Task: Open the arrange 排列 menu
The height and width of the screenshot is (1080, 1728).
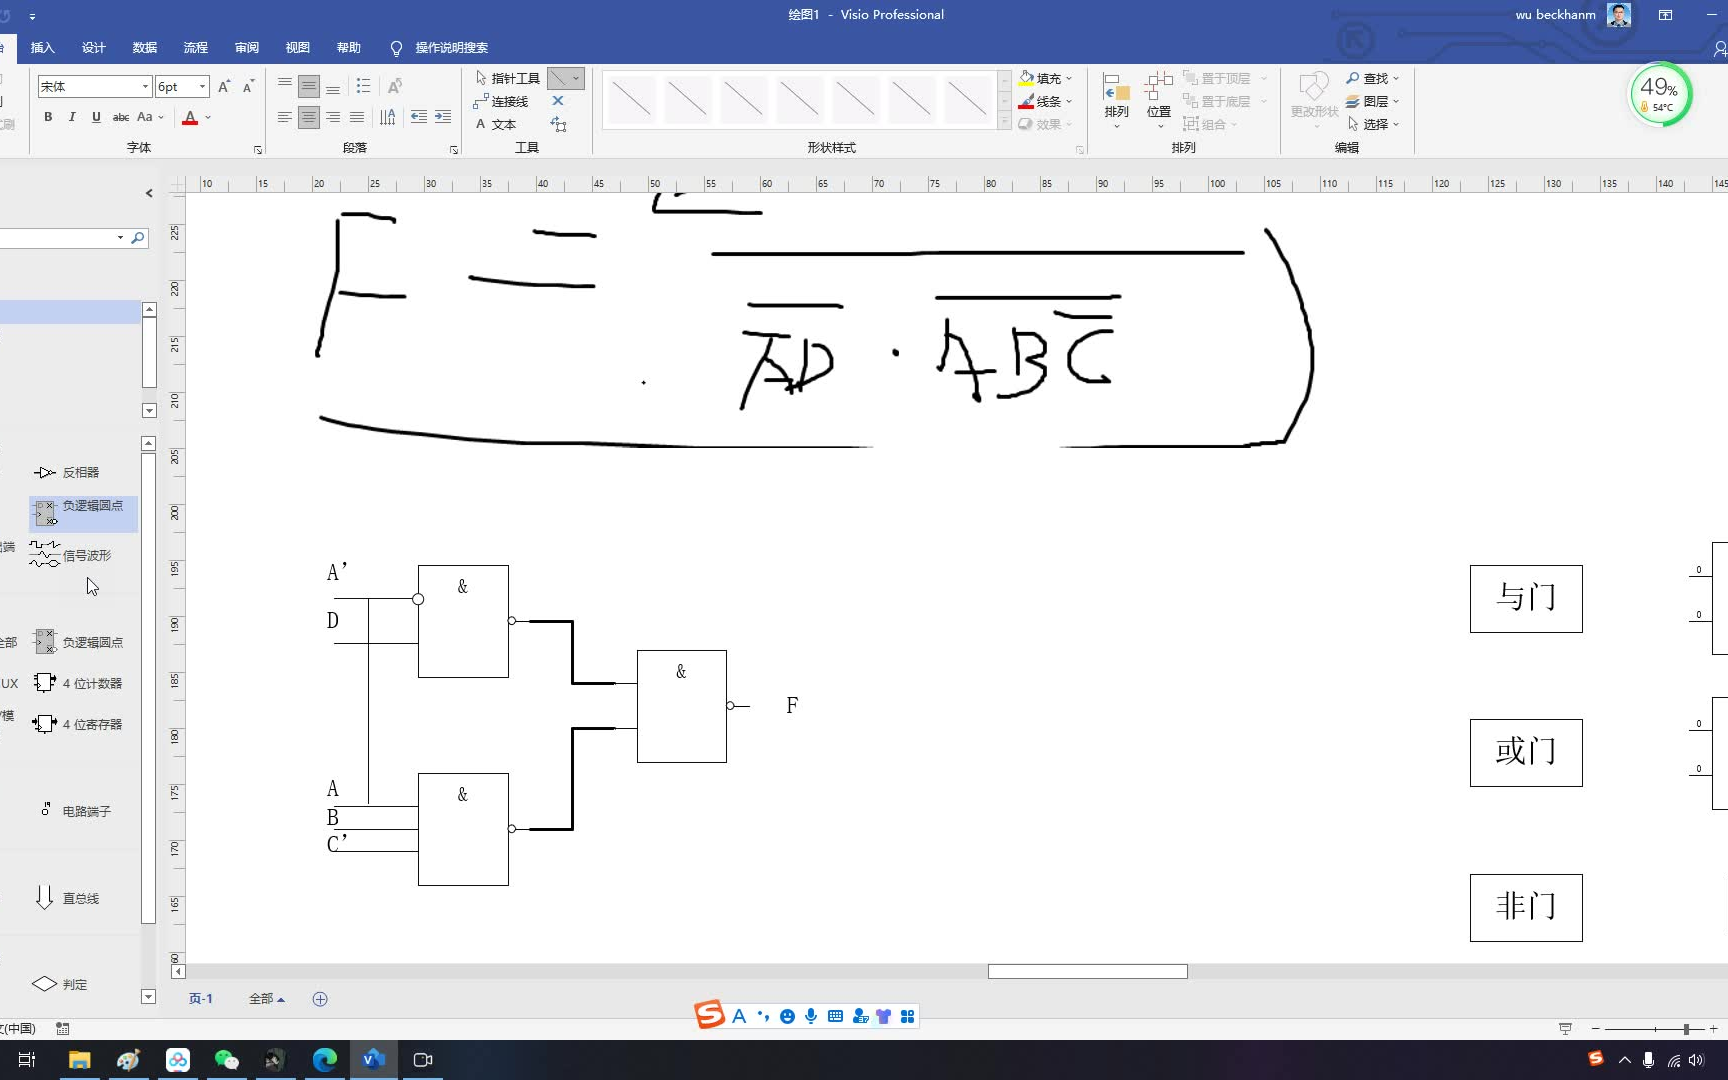Action: tap(1116, 100)
